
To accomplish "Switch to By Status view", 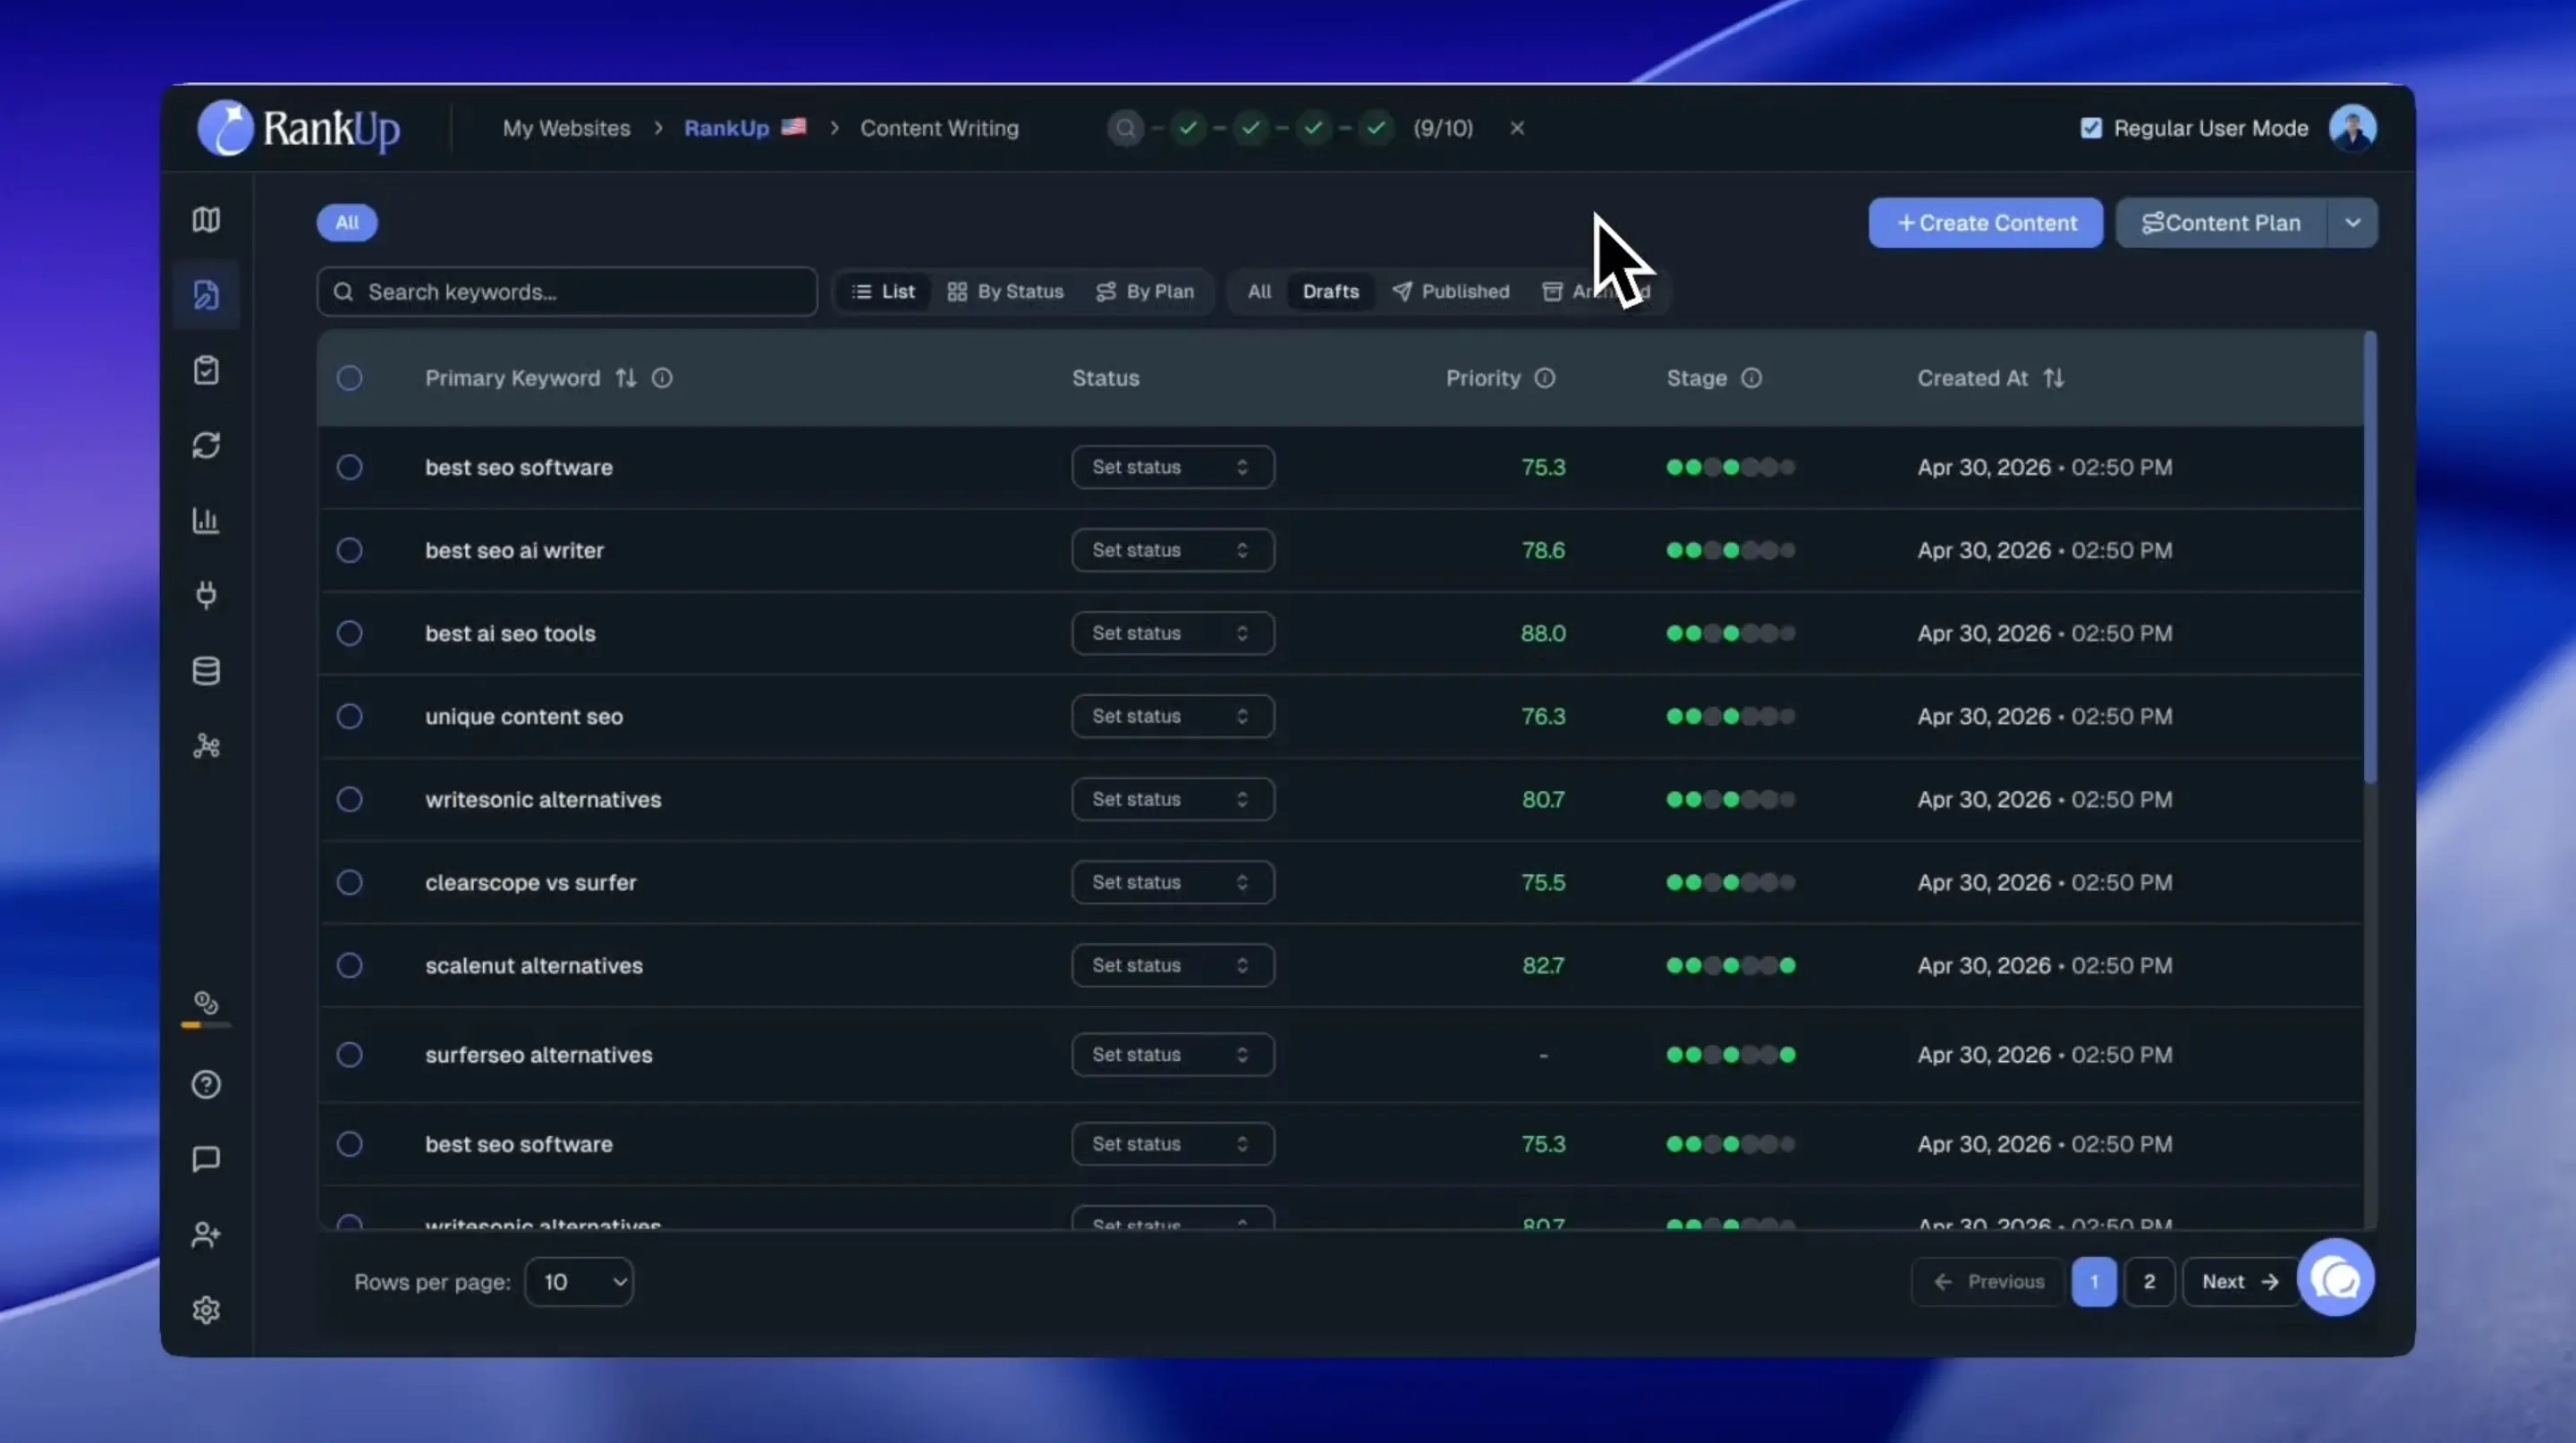I will pos(1005,292).
